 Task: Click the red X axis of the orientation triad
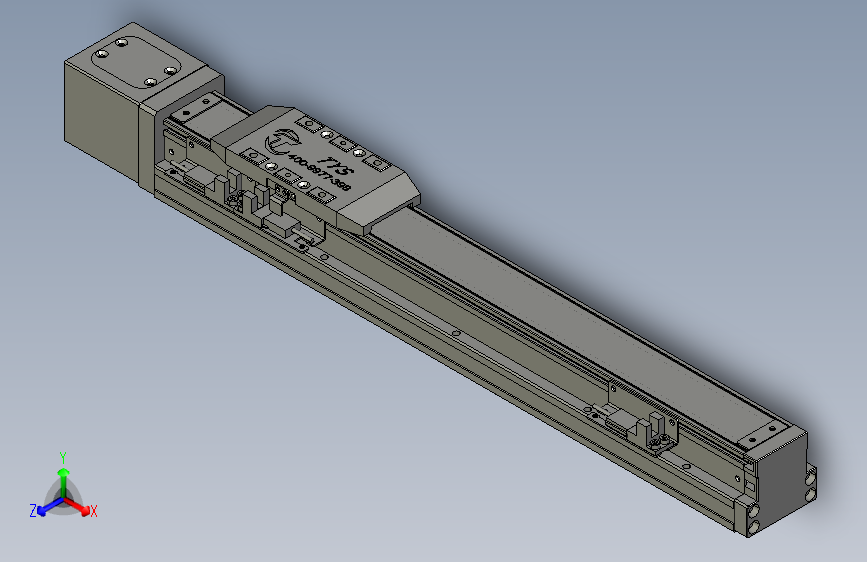[x=77, y=505]
